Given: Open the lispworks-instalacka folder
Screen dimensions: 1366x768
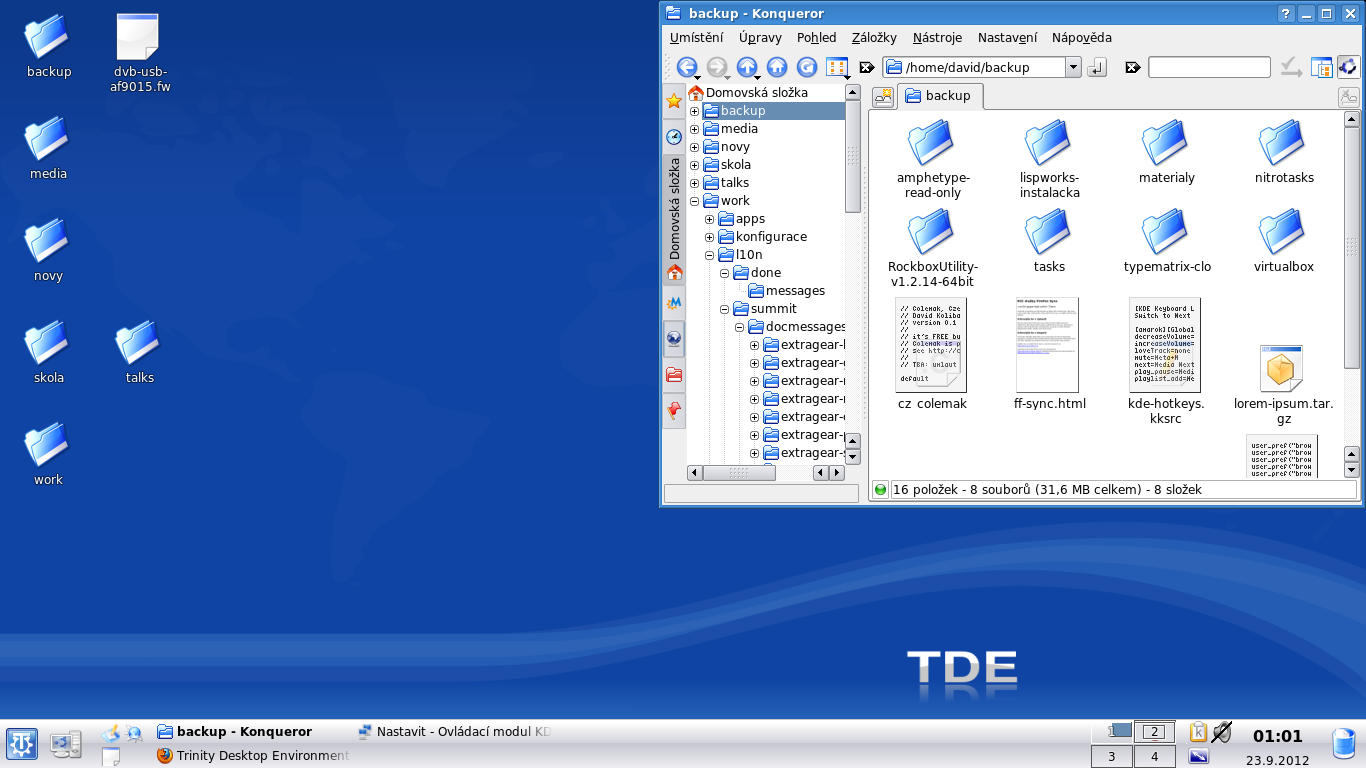Looking at the screenshot, I should pyautogui.click(x=1050, y=160).
